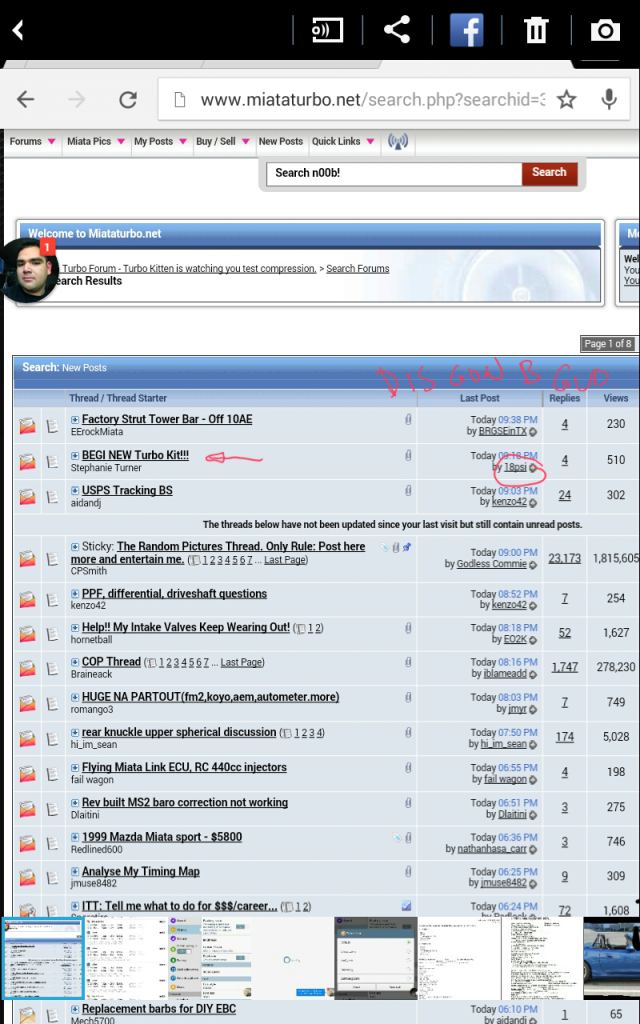The height and width of the screenshot is (1024, 640).
Task: Tap the voice search microphone
Action: click(609, 99)
